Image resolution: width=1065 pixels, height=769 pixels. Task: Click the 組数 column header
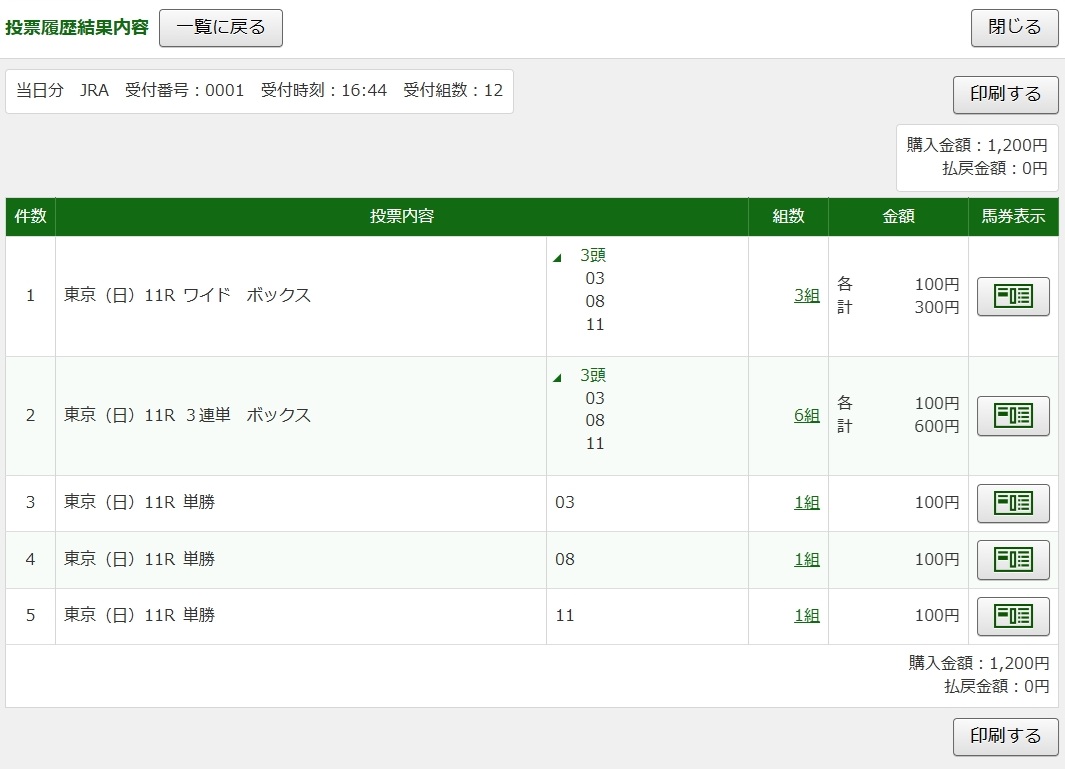tap(789, 217)
